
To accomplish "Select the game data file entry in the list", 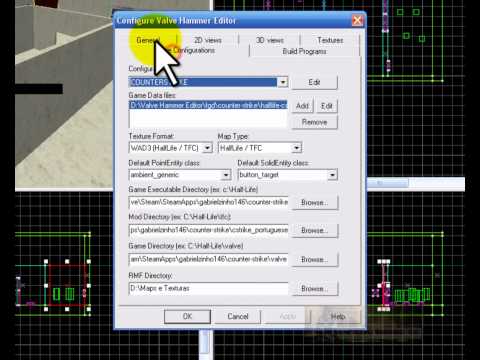I will click(x=208, y=105).
